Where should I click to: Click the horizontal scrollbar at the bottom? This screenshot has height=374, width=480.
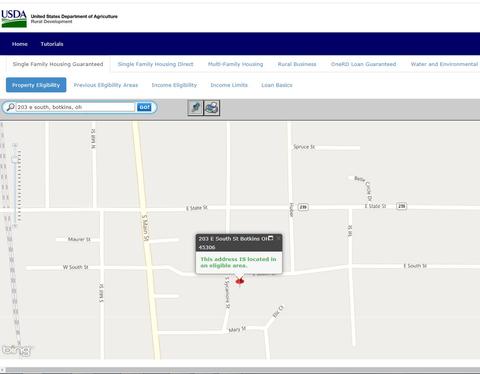(243, 370)
